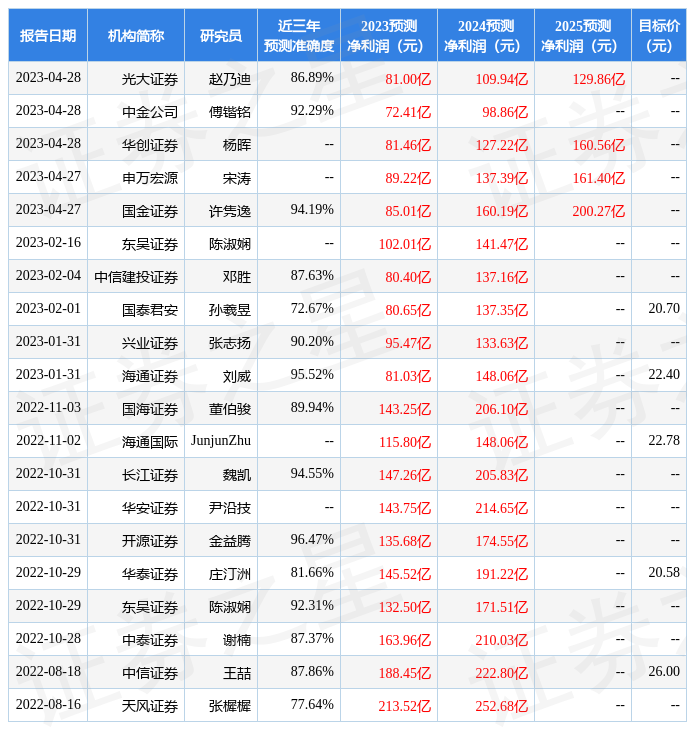
Task: Click researcher name 孙羲昱
Action: (x=229, y=310)
